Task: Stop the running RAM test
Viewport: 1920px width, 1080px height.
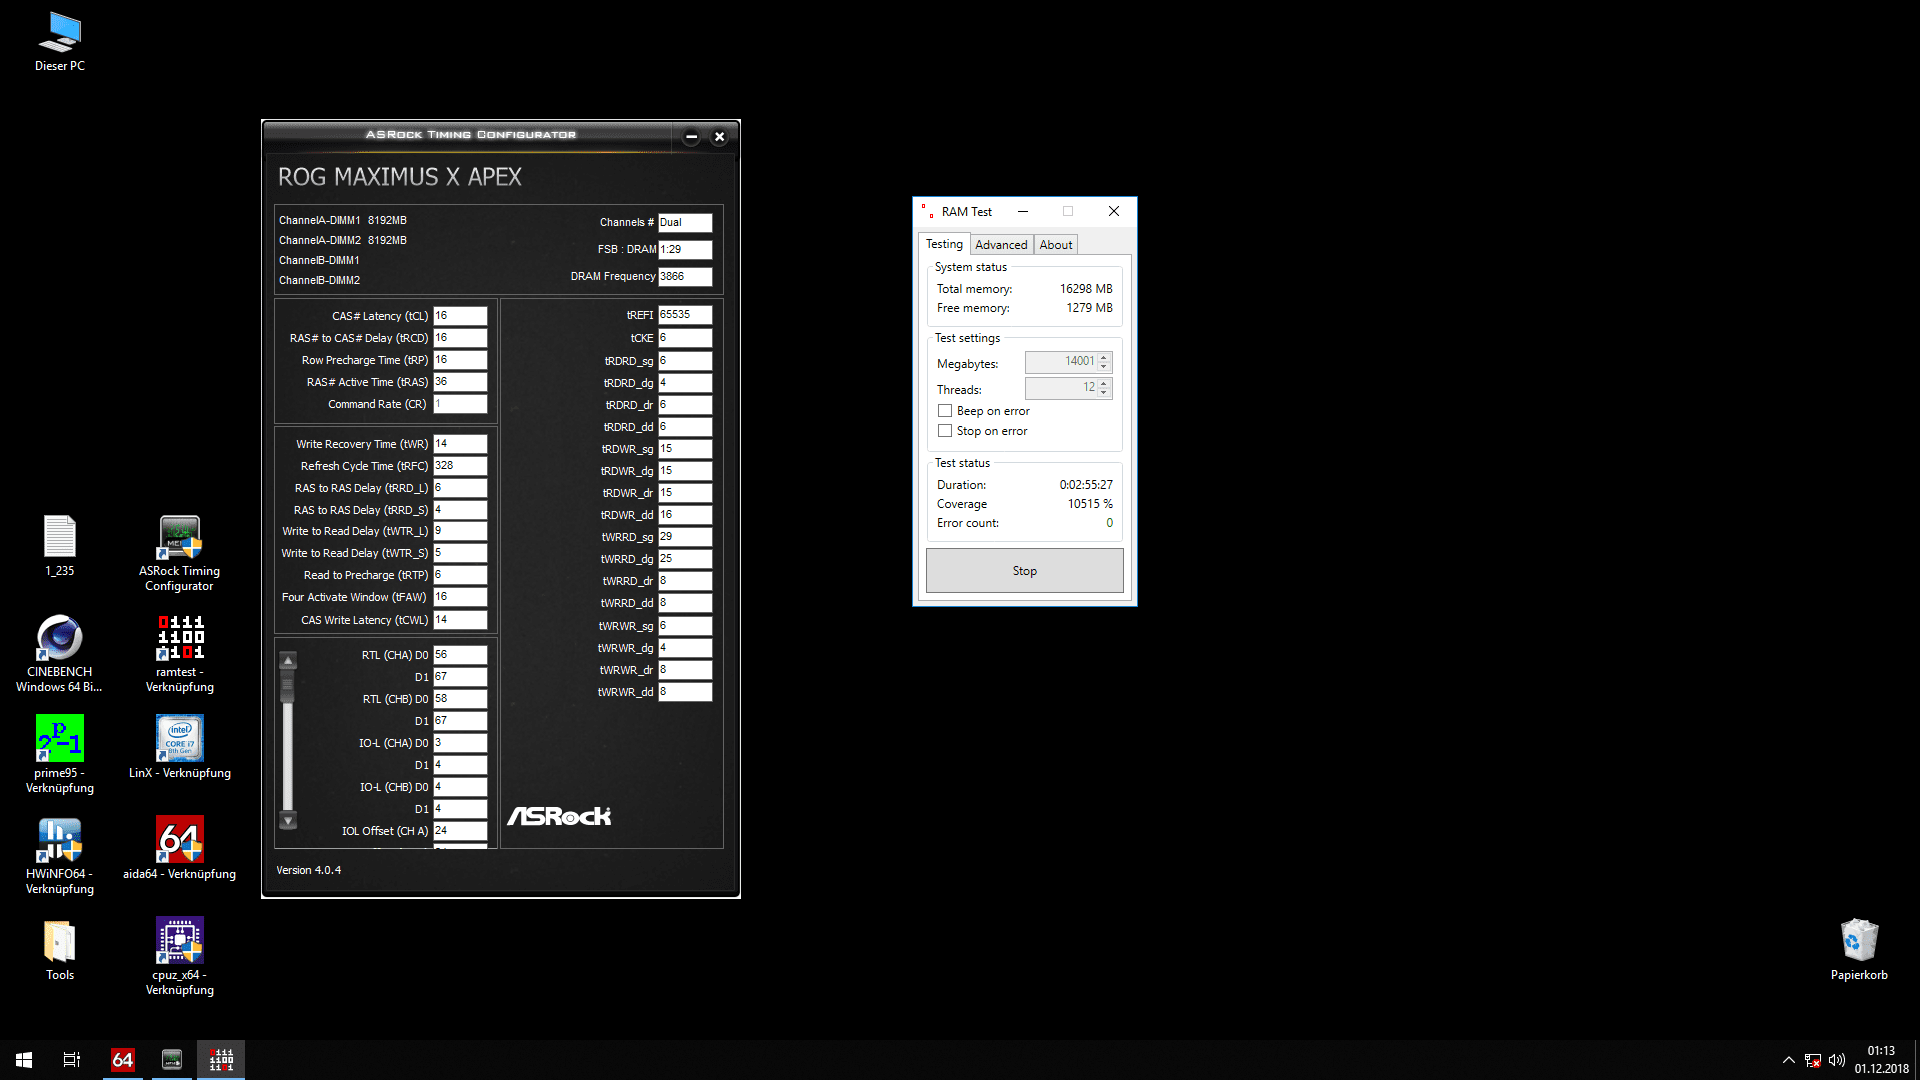Action: [1025, 571]
